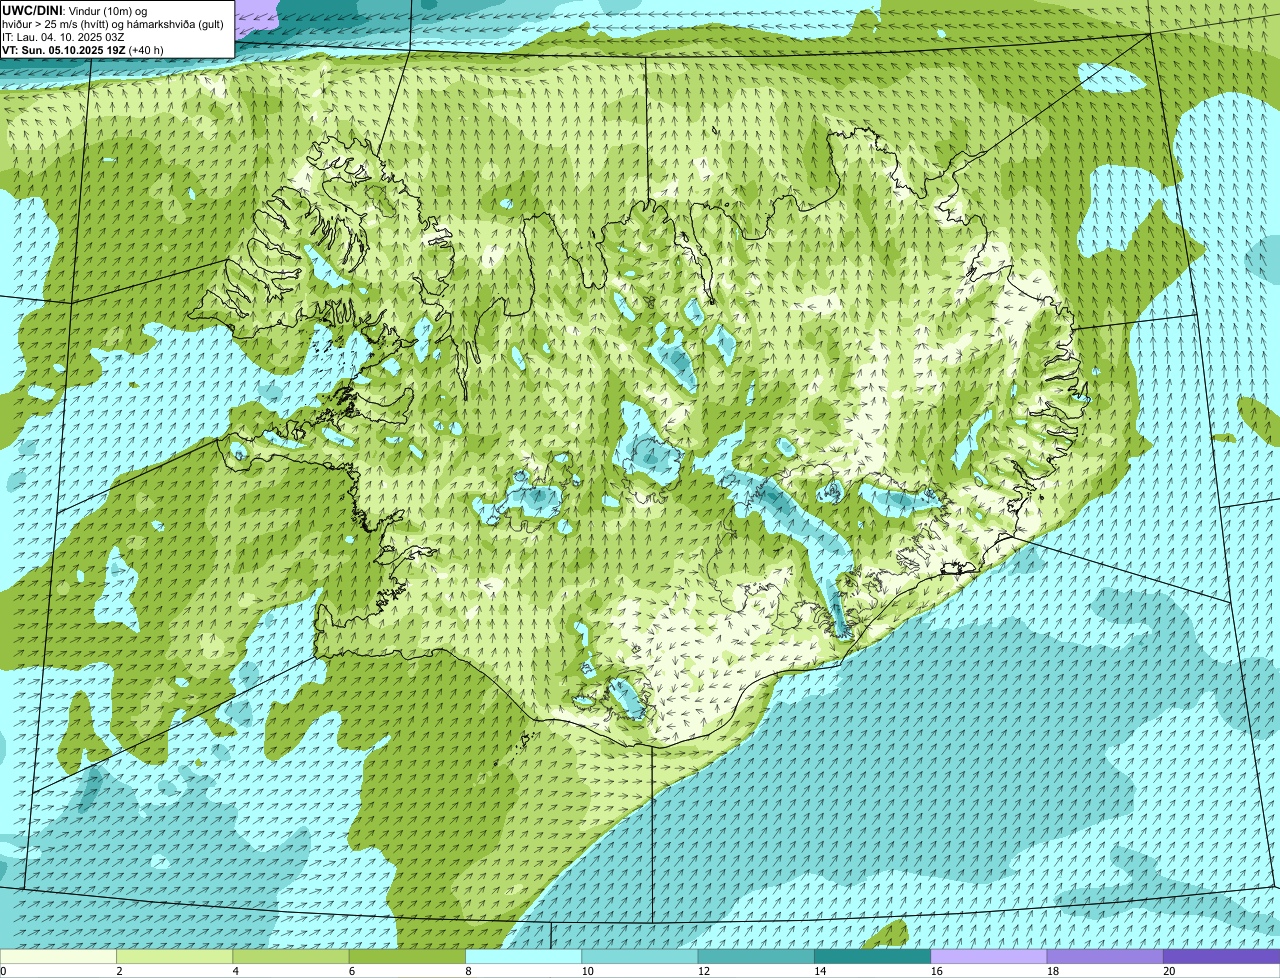This screenshot has width=1280, height=978.
Task: Click the 12–14 m/s teal scale swatch
Action: coord(756,956)
